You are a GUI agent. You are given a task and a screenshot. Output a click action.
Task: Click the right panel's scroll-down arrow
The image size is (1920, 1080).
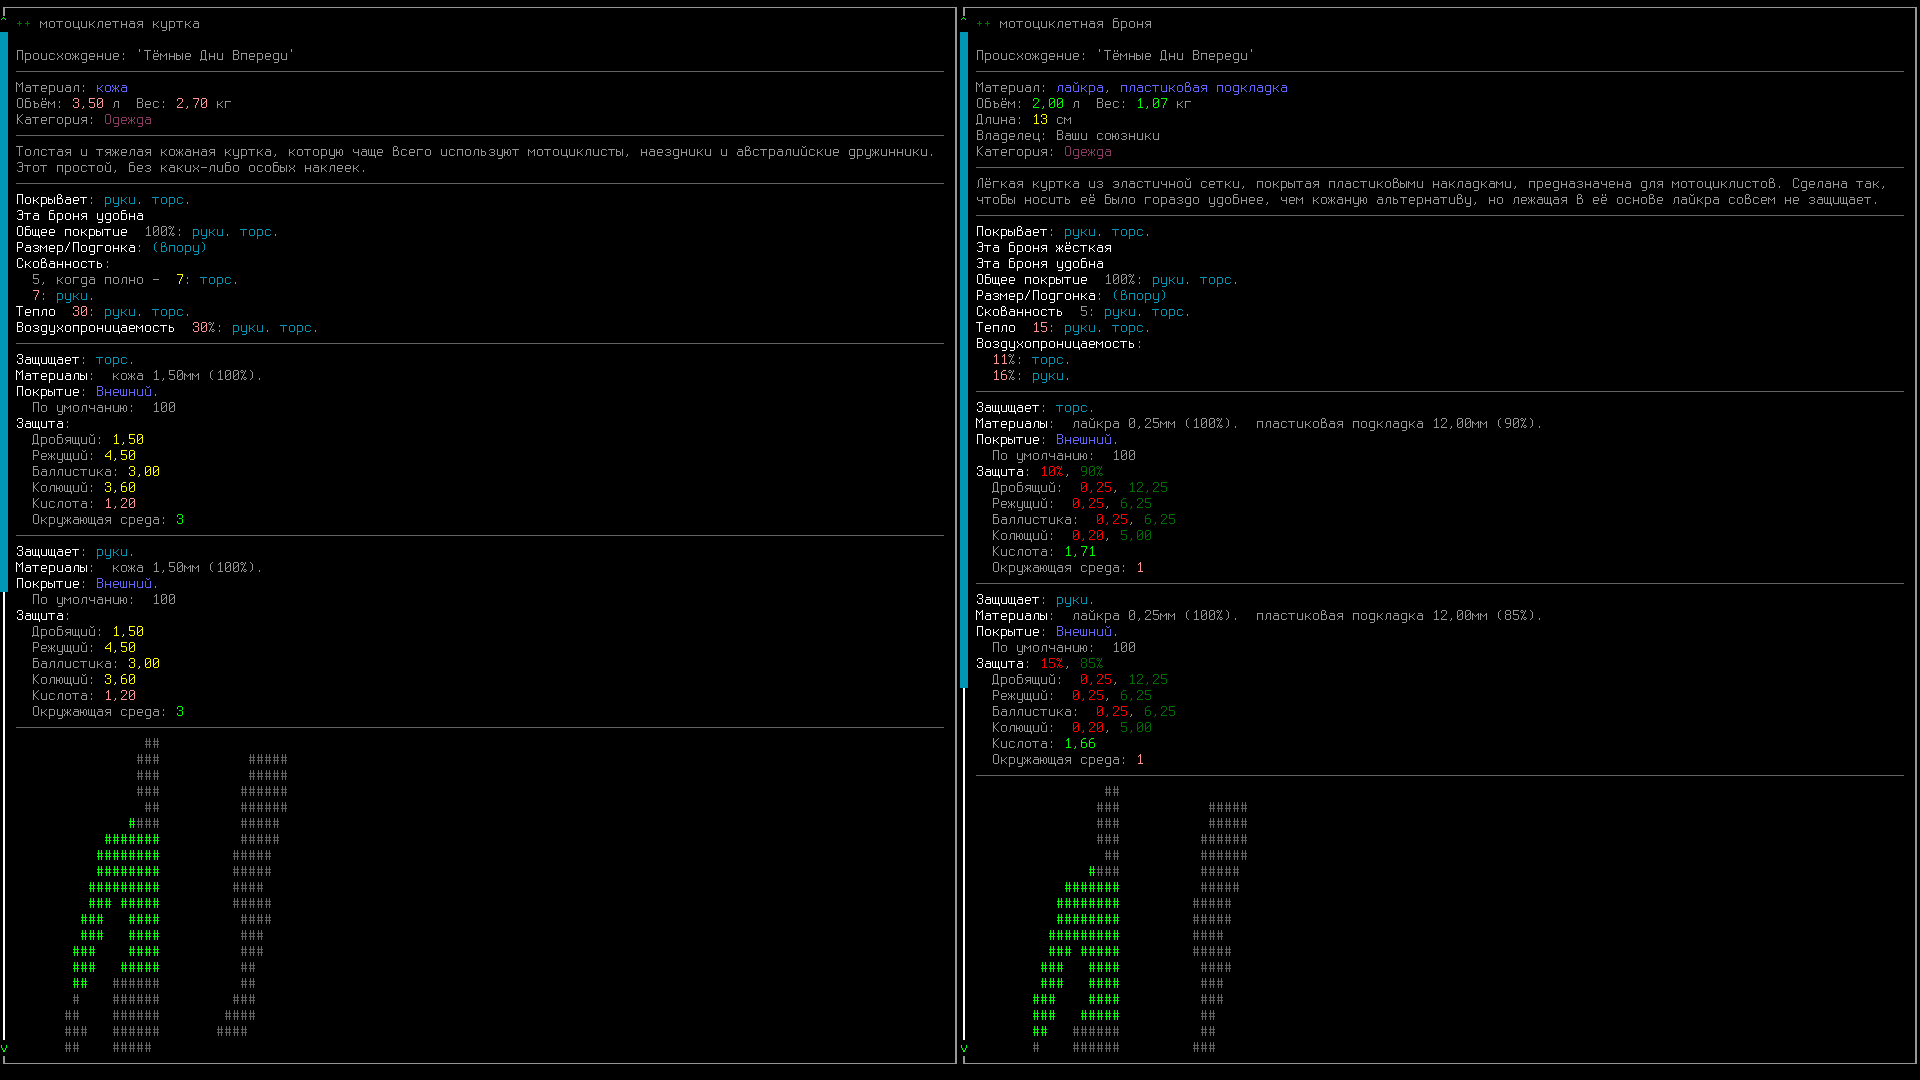(x=964, y=1048)
